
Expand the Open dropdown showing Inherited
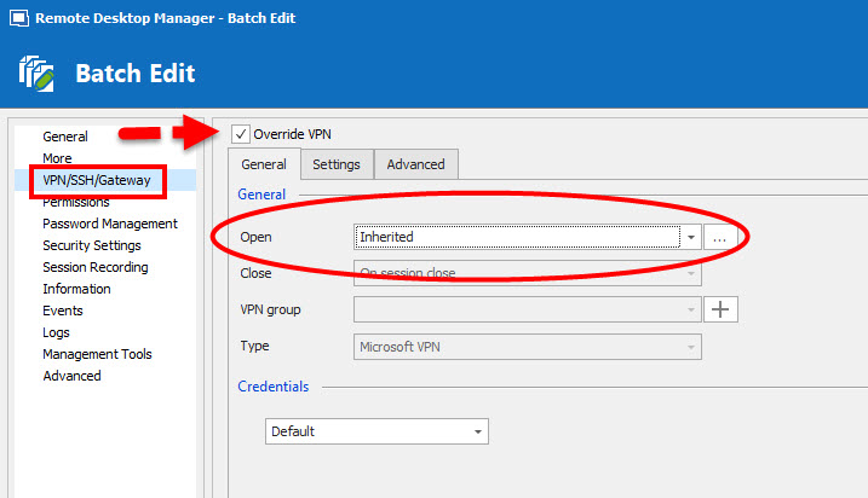click(690, 237)
